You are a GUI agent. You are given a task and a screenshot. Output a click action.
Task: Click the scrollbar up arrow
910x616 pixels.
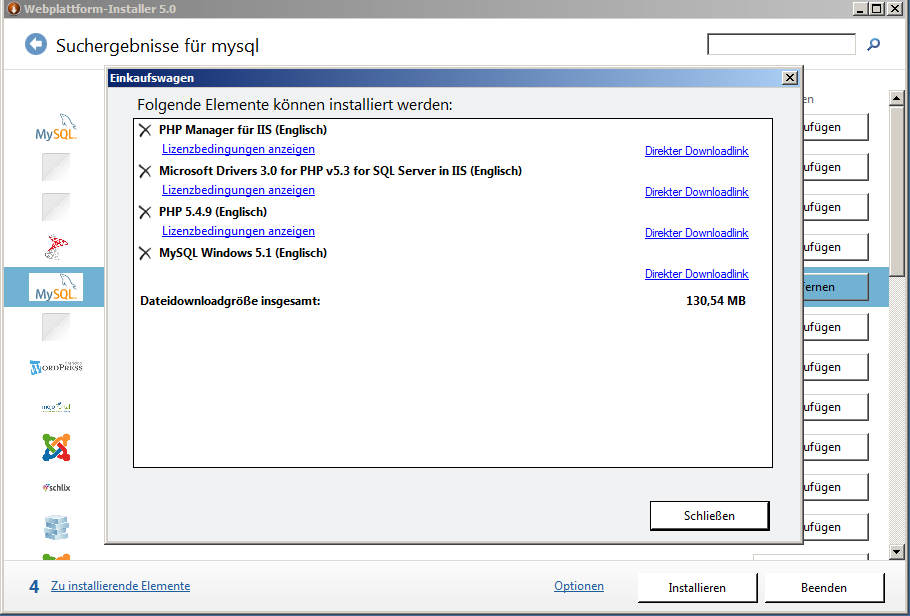(897, 98)
